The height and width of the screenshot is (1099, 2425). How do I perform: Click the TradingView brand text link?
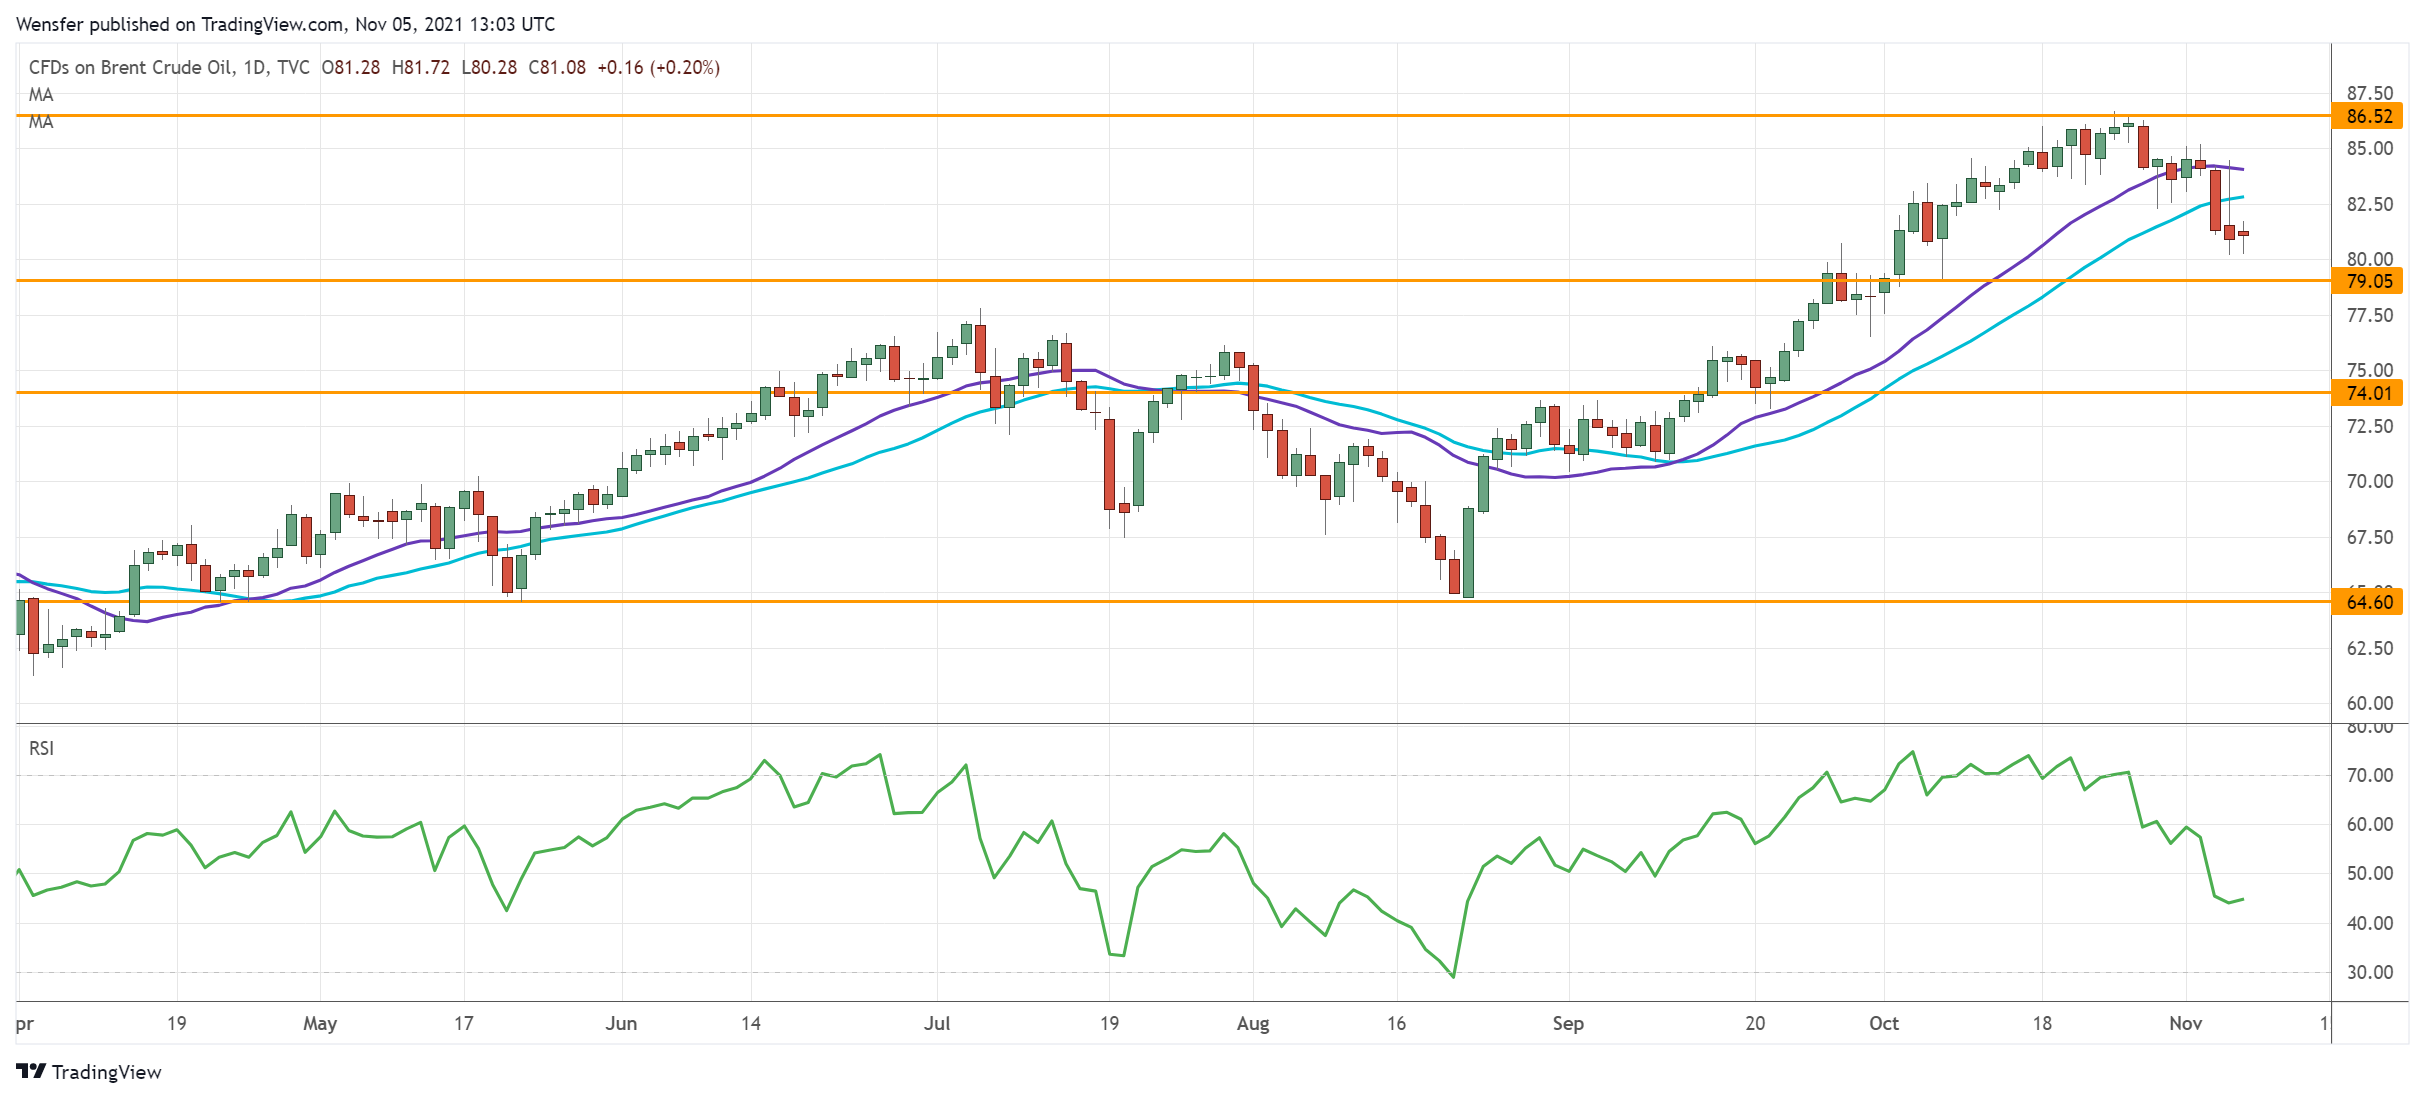106,1072
